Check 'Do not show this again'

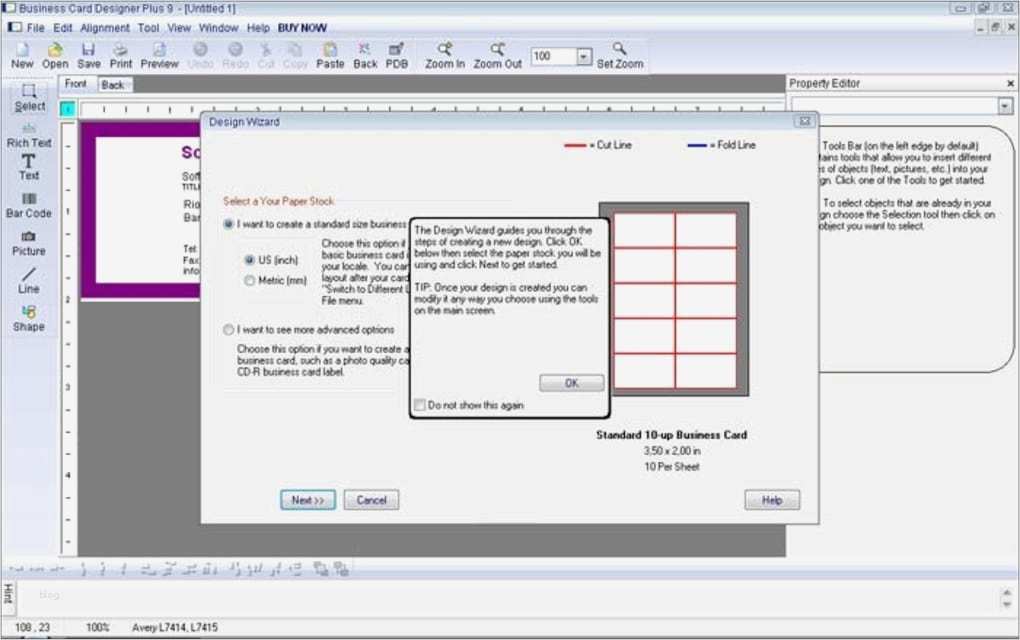pos(420,405)
